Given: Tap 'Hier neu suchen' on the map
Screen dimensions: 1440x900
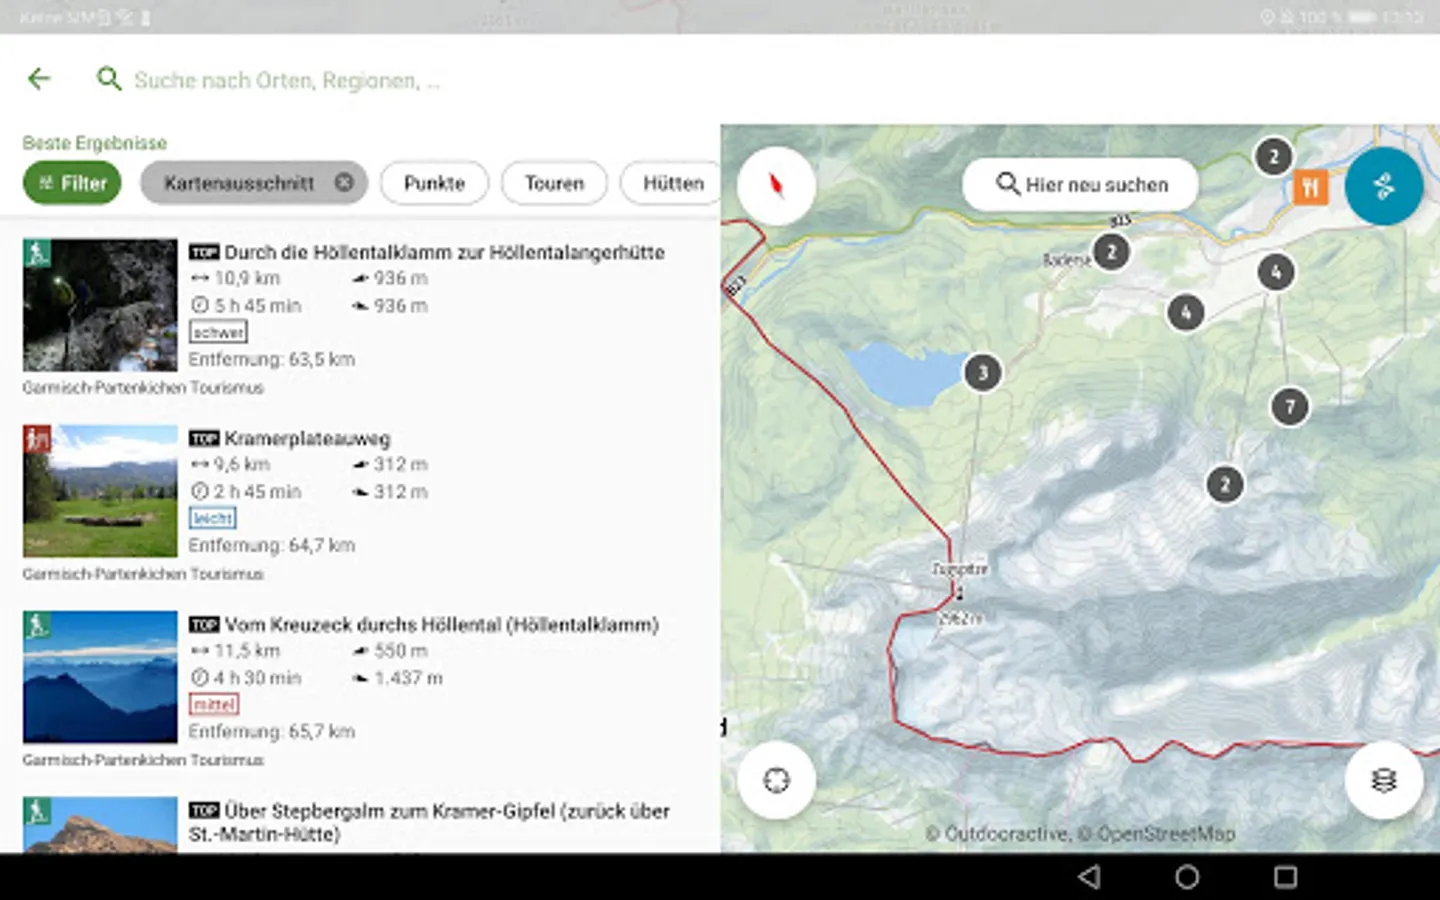Looking at the screenshot, I should pos(1081,185).
